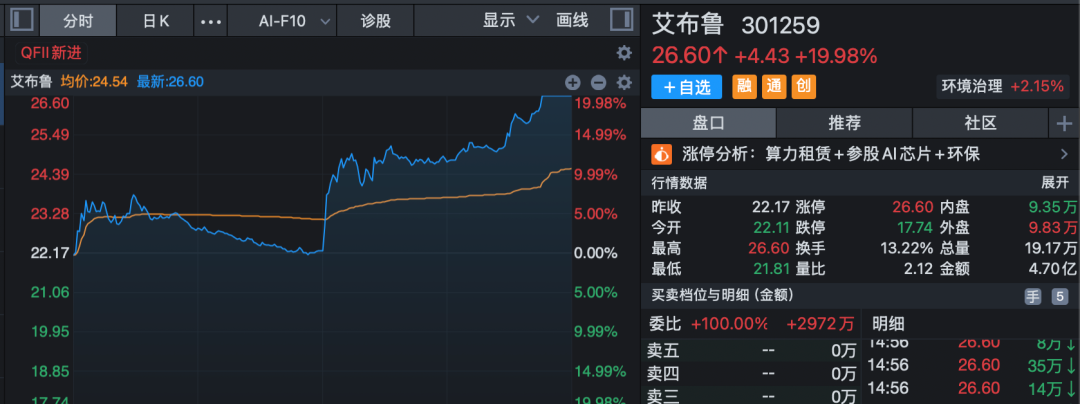This screenshot has width=1080, height=404.
Task: Click QFII新进 tag
Action: pyautogui.click(x=52, y=53)
